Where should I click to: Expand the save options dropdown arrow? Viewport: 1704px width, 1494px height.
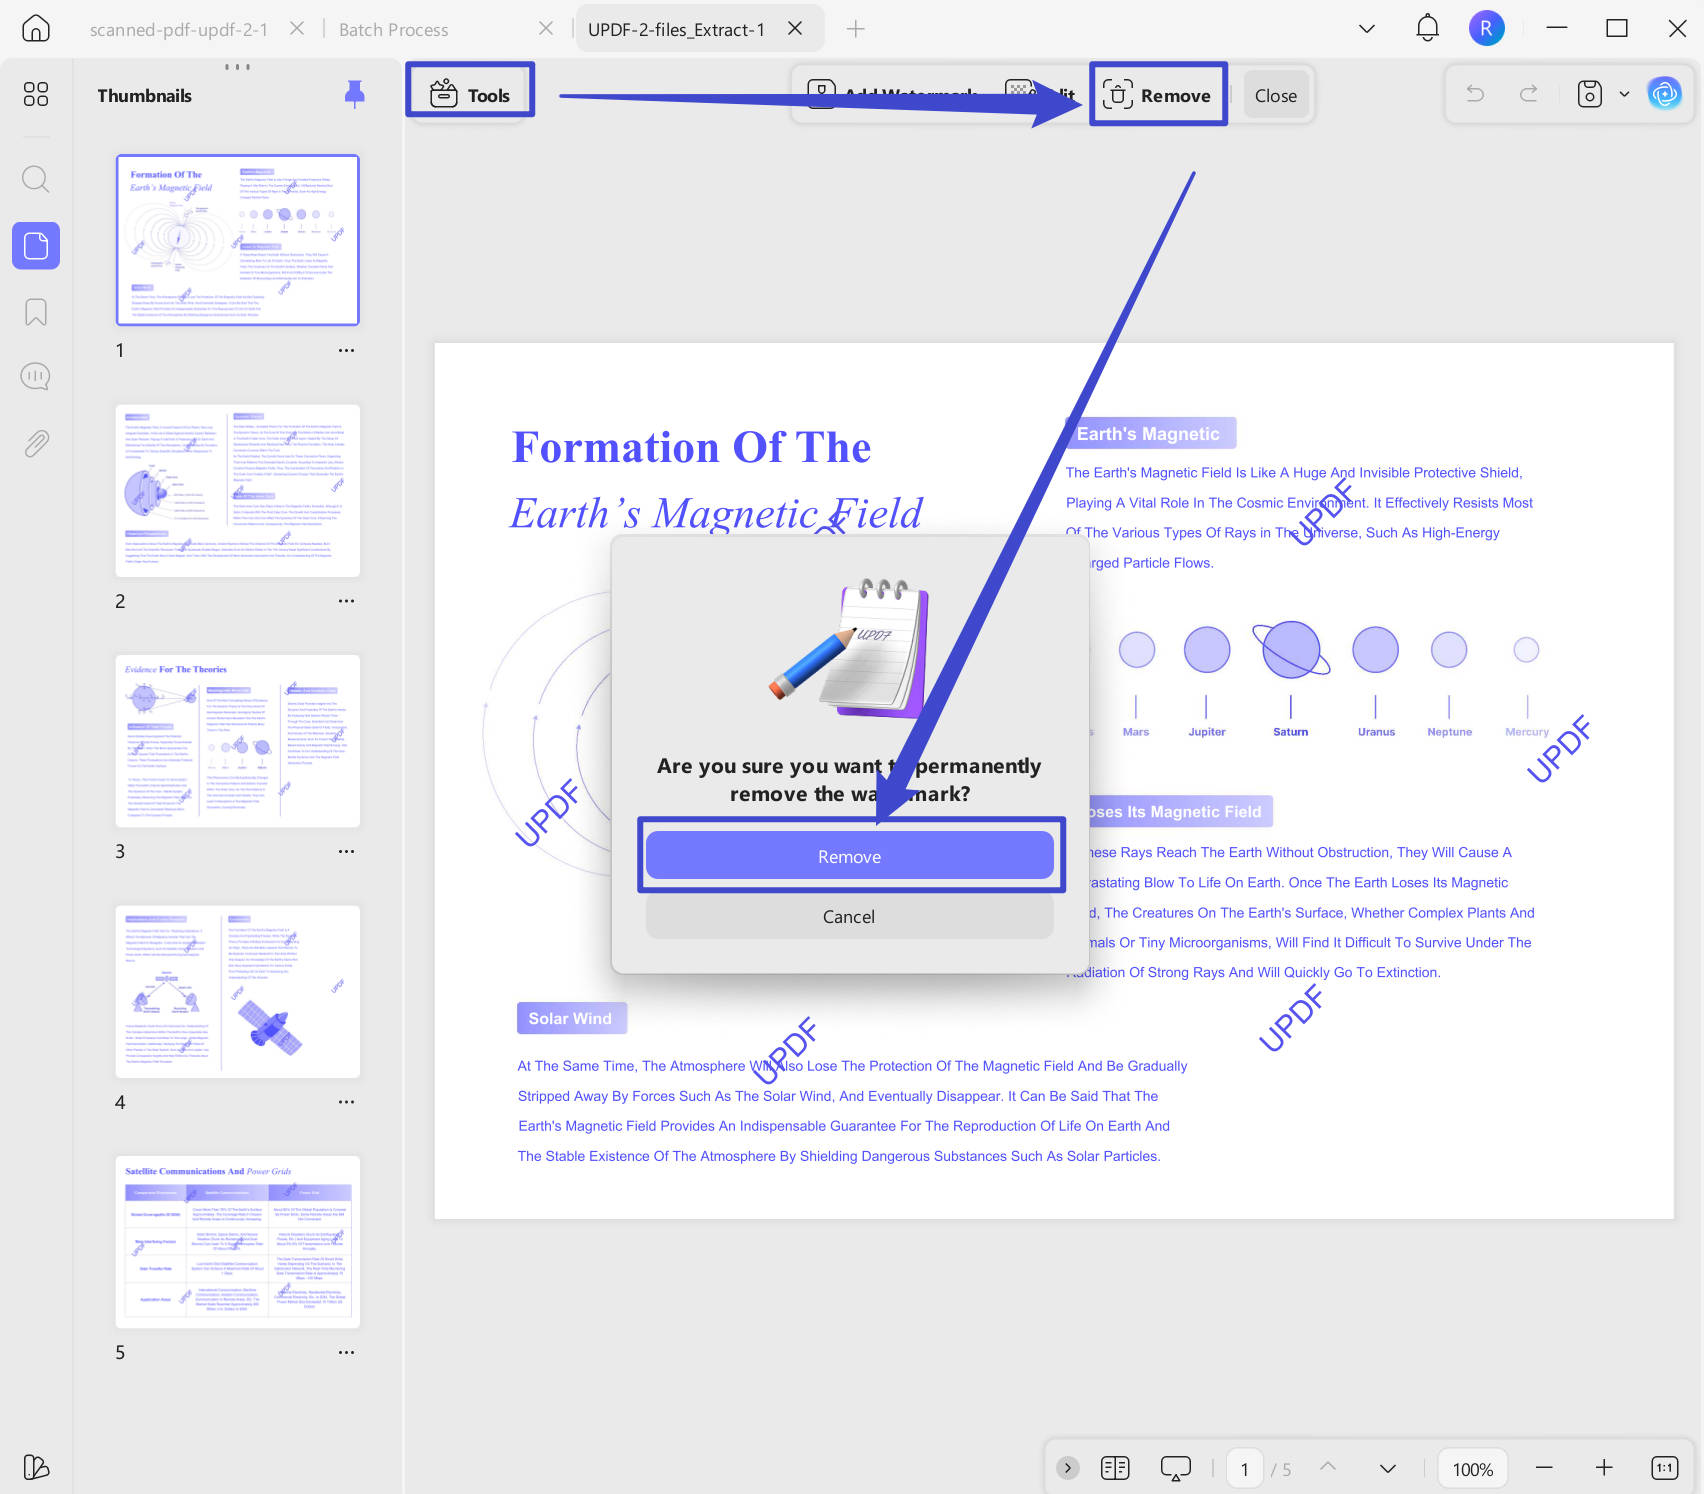(x=1624, y=94)
